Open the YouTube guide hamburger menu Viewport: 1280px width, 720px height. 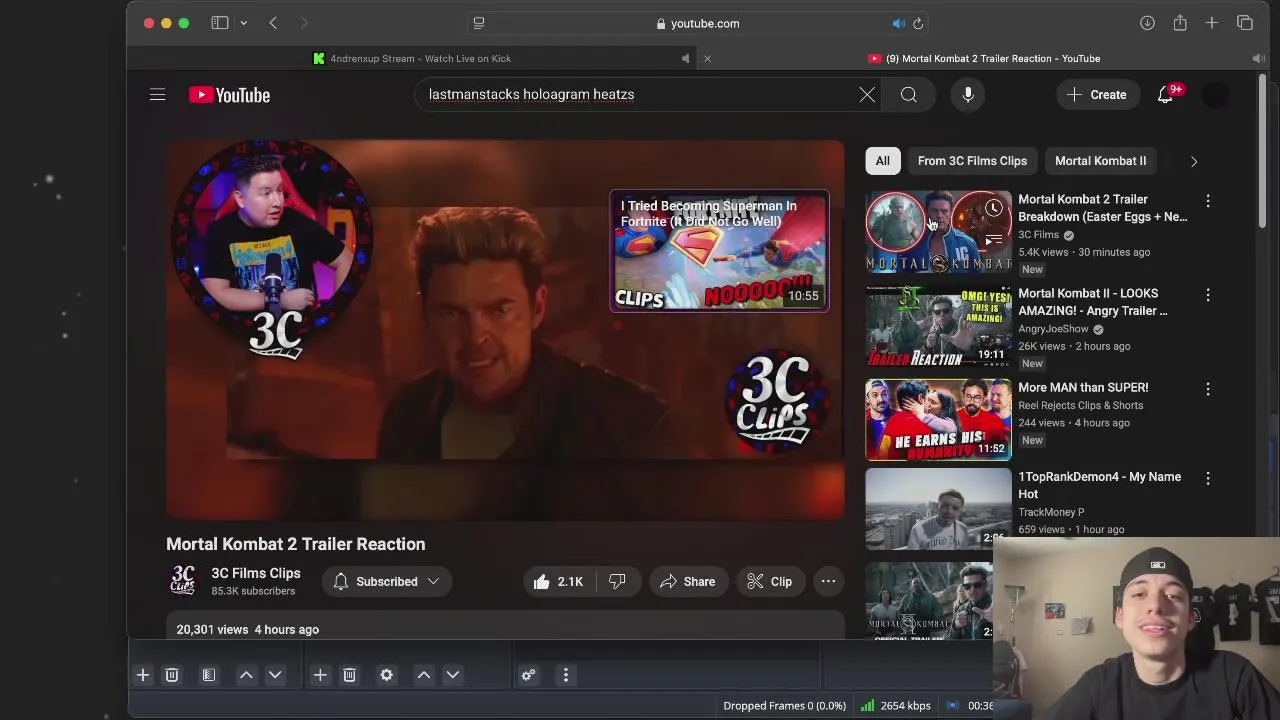point(158,95)
